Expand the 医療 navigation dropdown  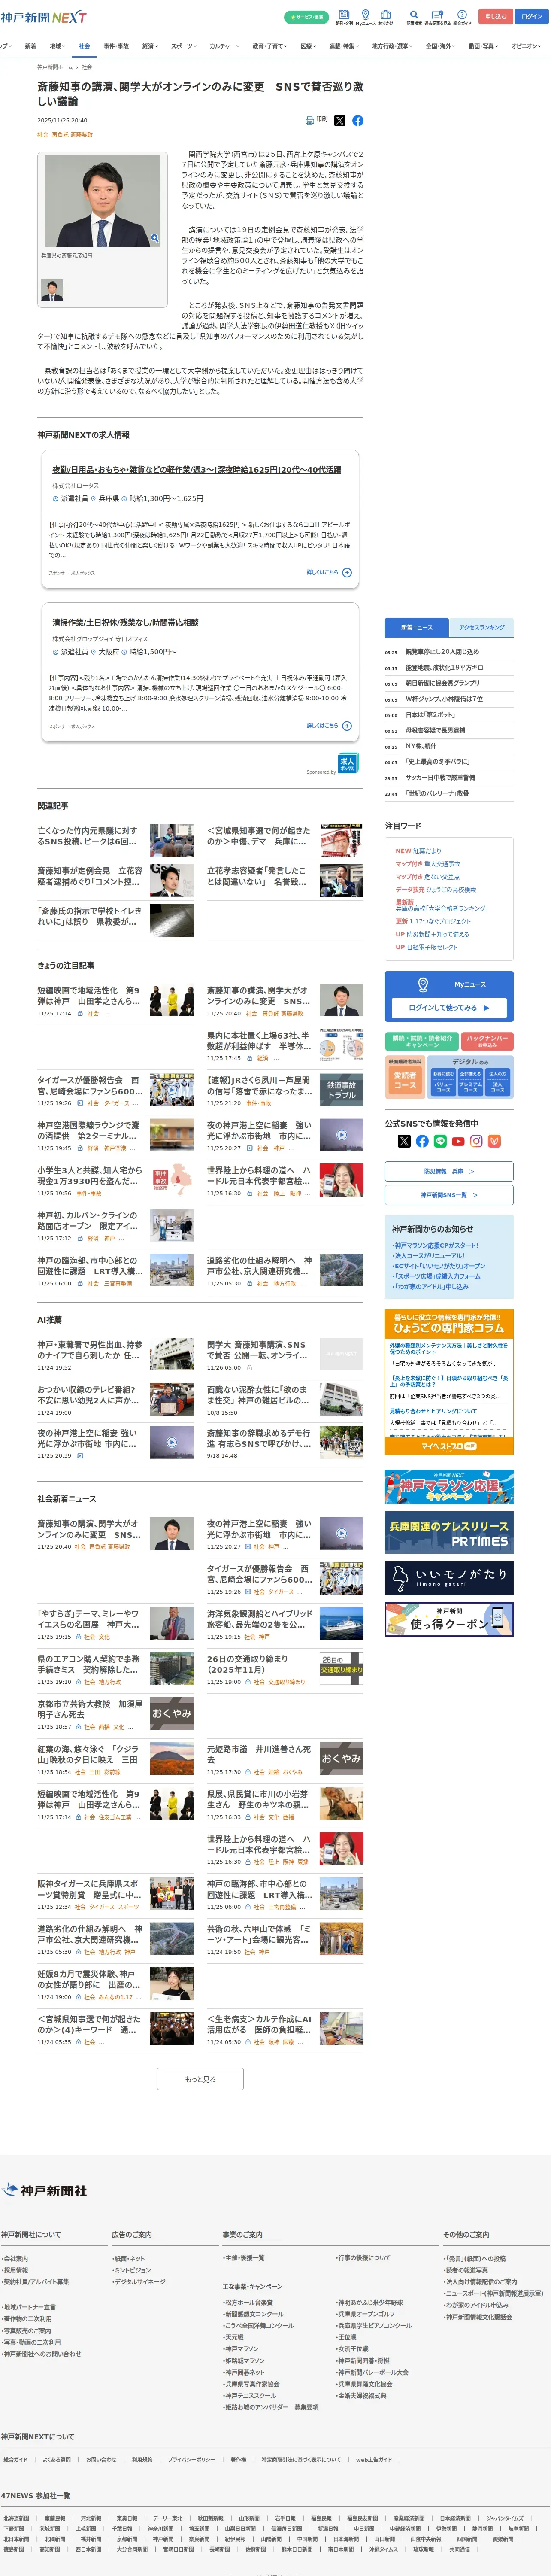(309, 46)
